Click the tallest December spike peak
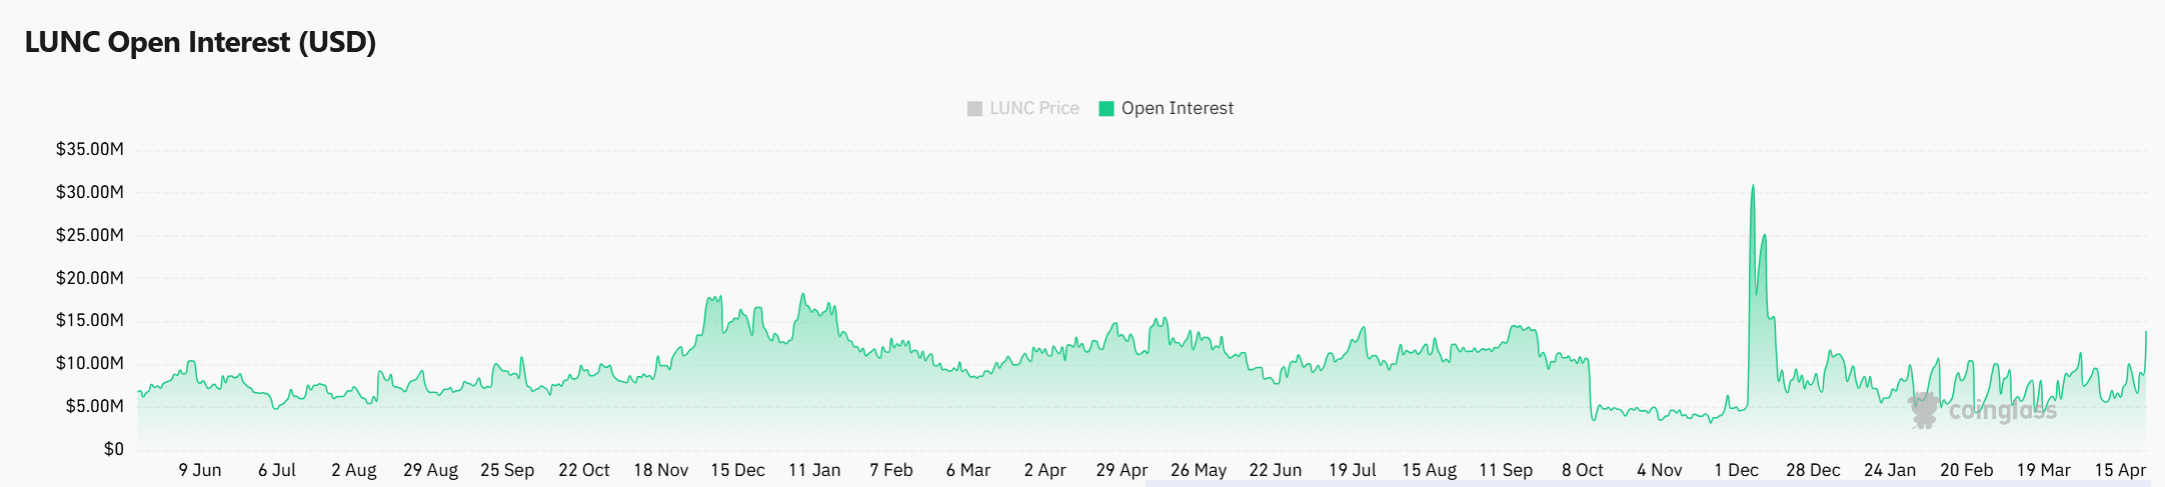This screenshot has width=2165, height=487. [x=1752, y=186]
